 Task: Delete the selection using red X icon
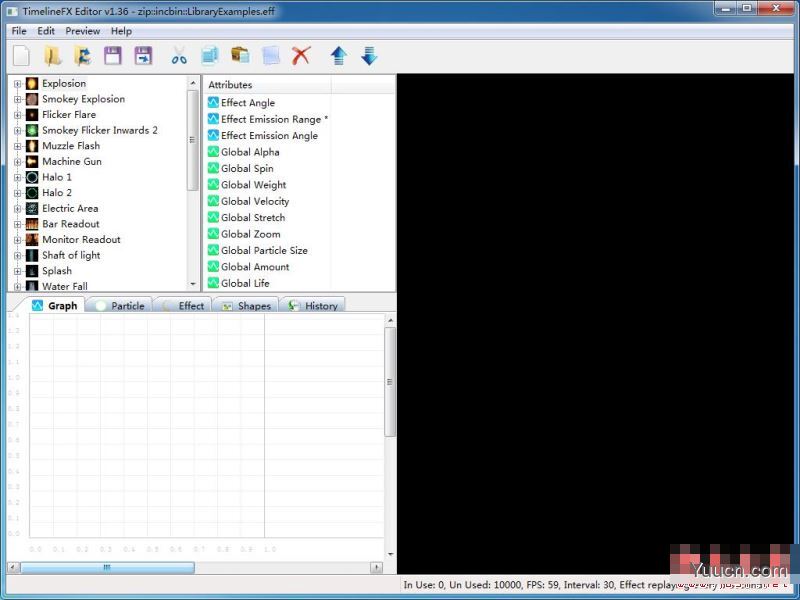click(x=302, y=56)
